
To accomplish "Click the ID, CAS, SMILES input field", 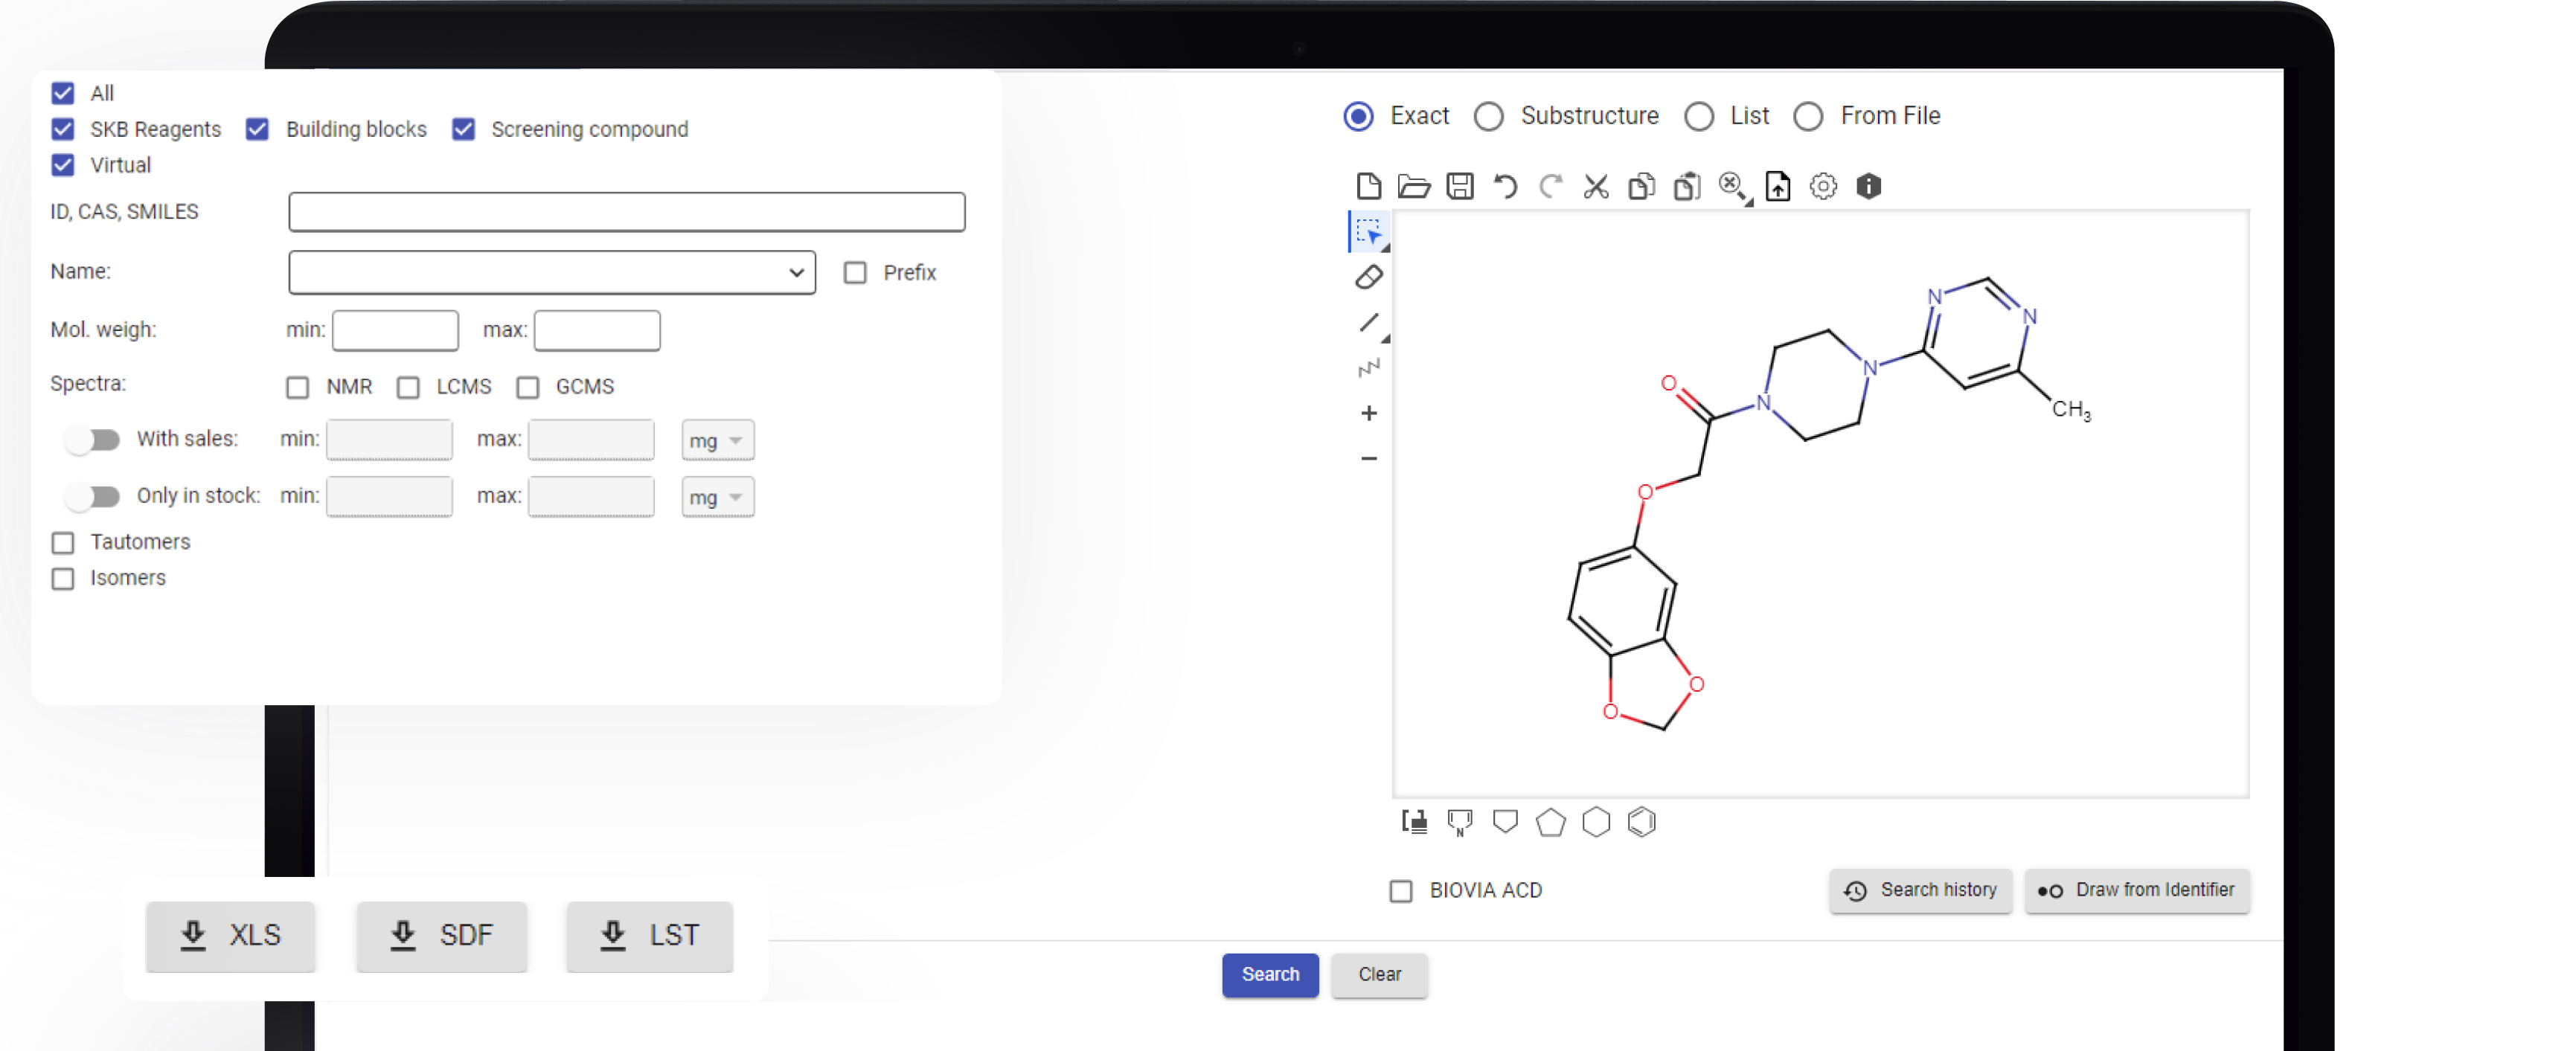I will pos(626,212).
